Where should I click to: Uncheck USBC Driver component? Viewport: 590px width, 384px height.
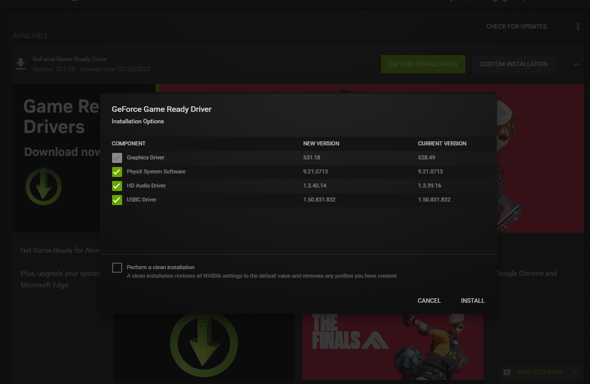click(117, 200)
